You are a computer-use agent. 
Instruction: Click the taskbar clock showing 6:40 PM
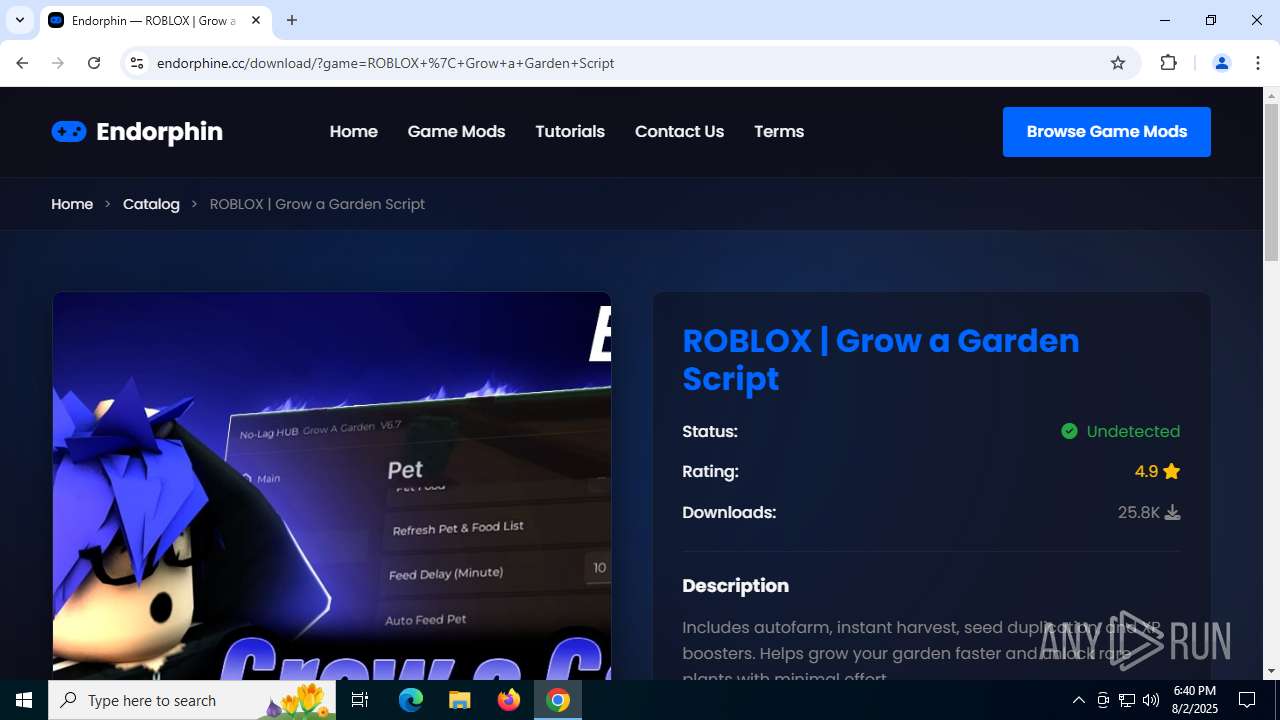point(1194,700)
